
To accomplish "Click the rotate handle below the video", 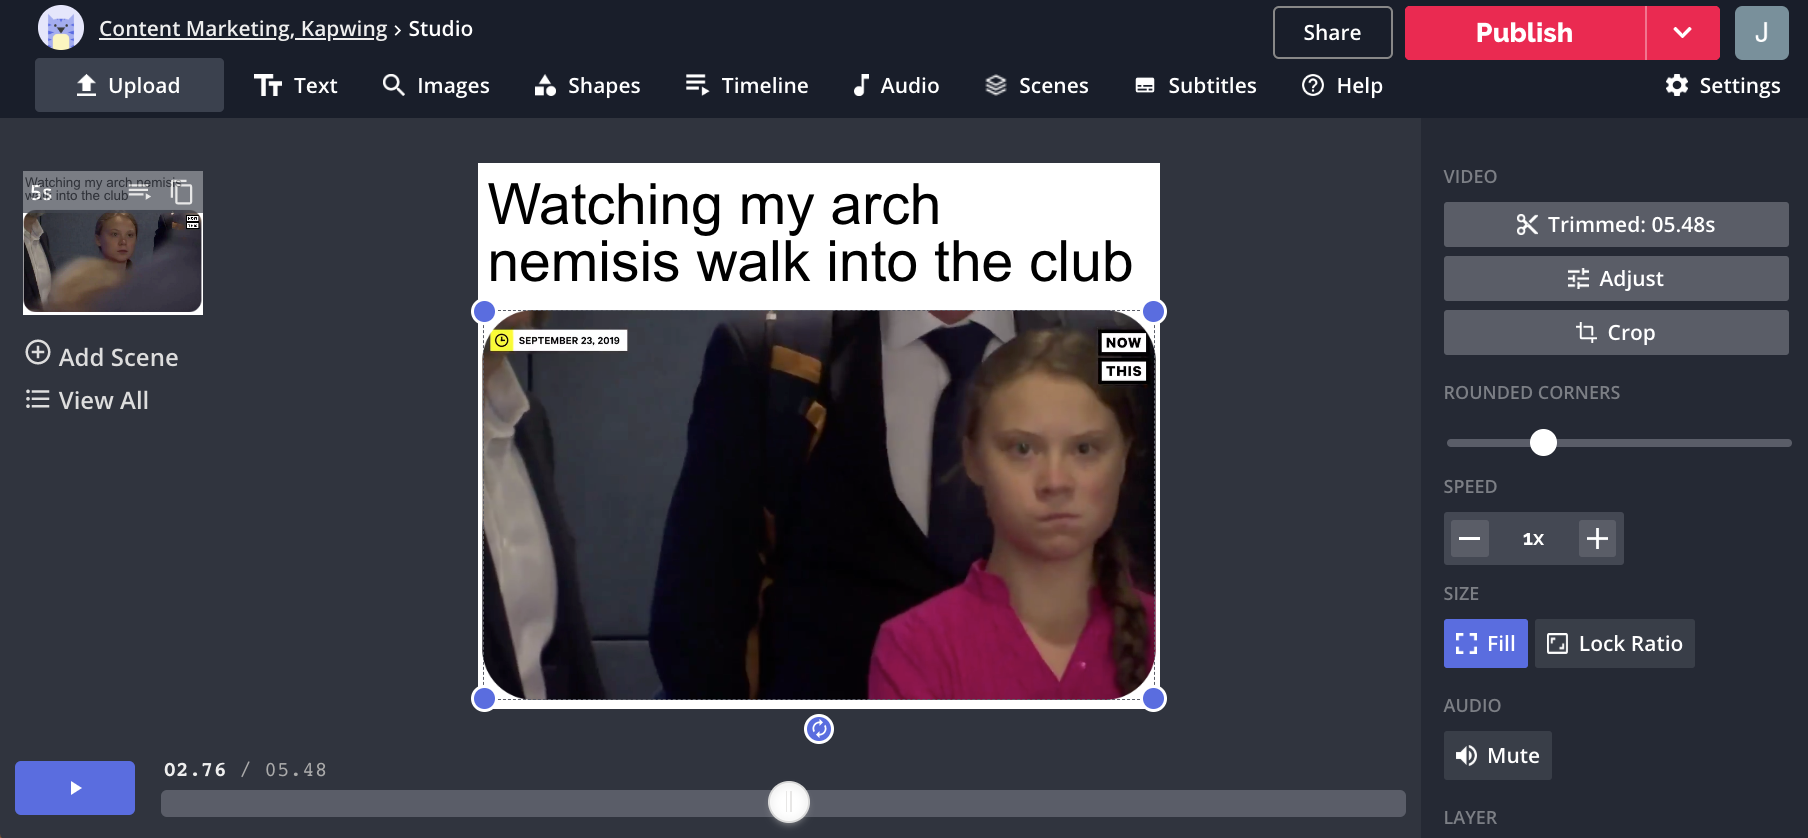I will click(818, 729).
